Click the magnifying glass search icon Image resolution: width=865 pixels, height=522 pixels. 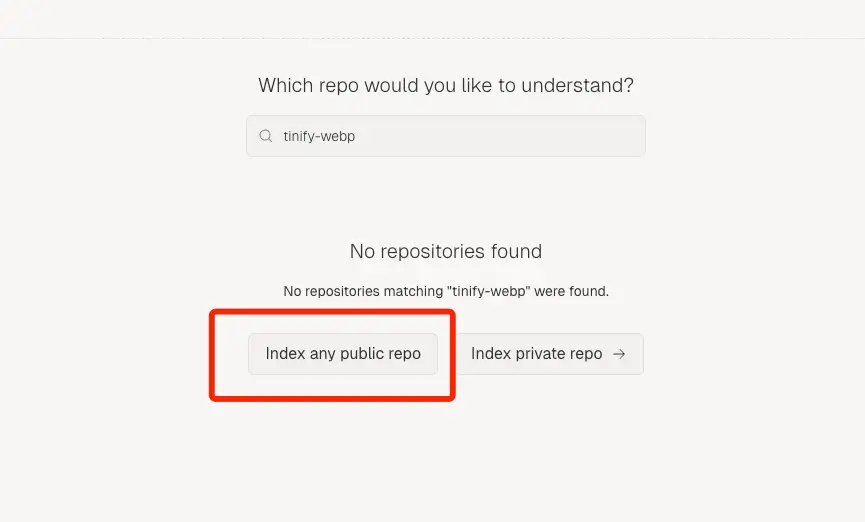266,136
